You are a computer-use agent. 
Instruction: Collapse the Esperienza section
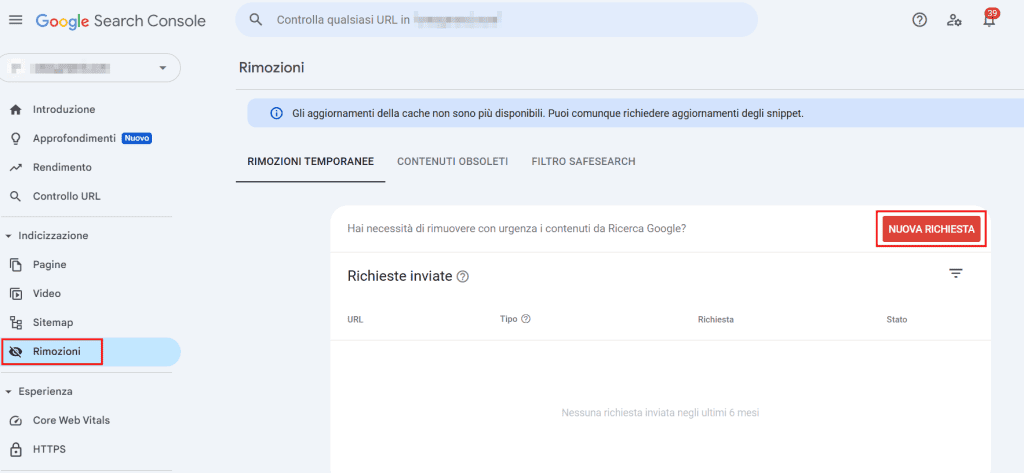coord(9,392)
